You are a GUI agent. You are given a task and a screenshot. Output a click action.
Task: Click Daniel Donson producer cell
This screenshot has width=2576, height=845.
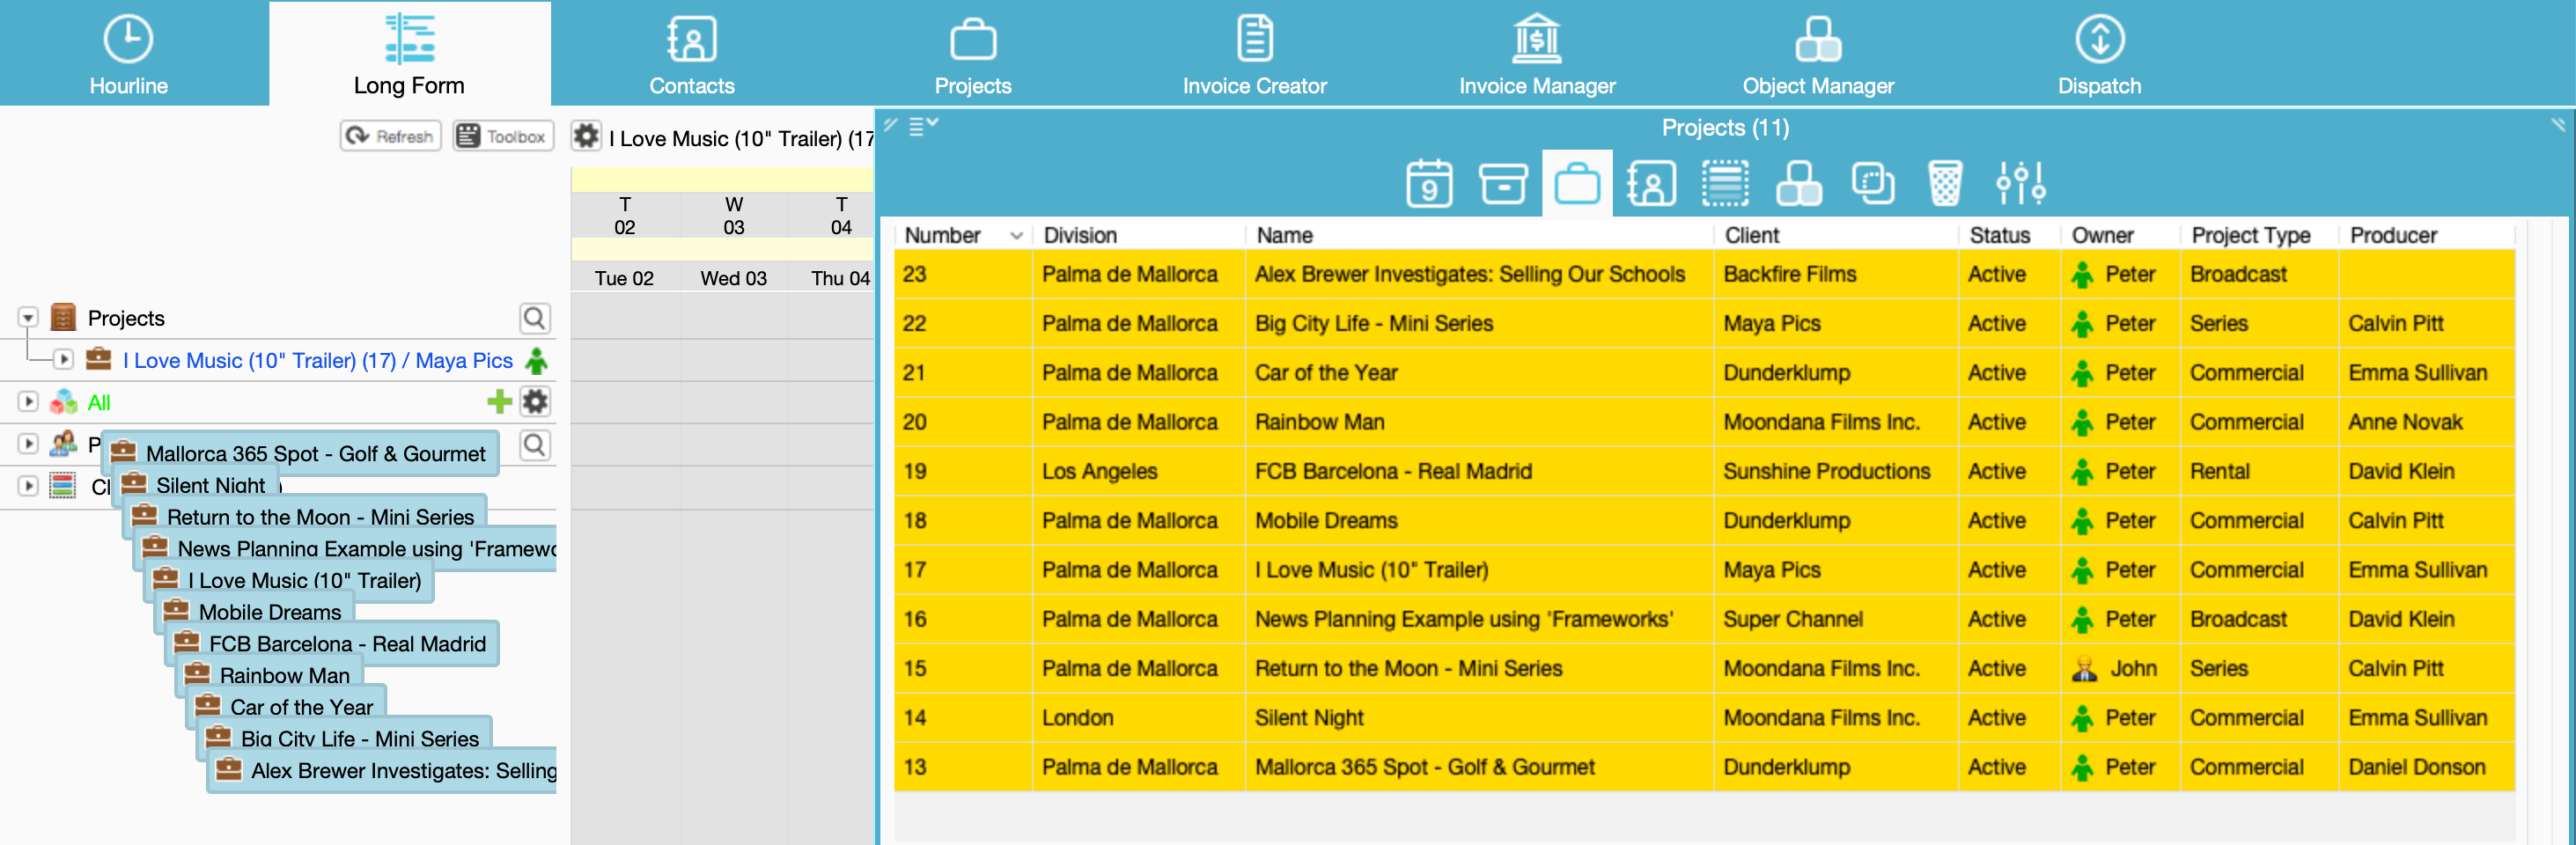2426,767
